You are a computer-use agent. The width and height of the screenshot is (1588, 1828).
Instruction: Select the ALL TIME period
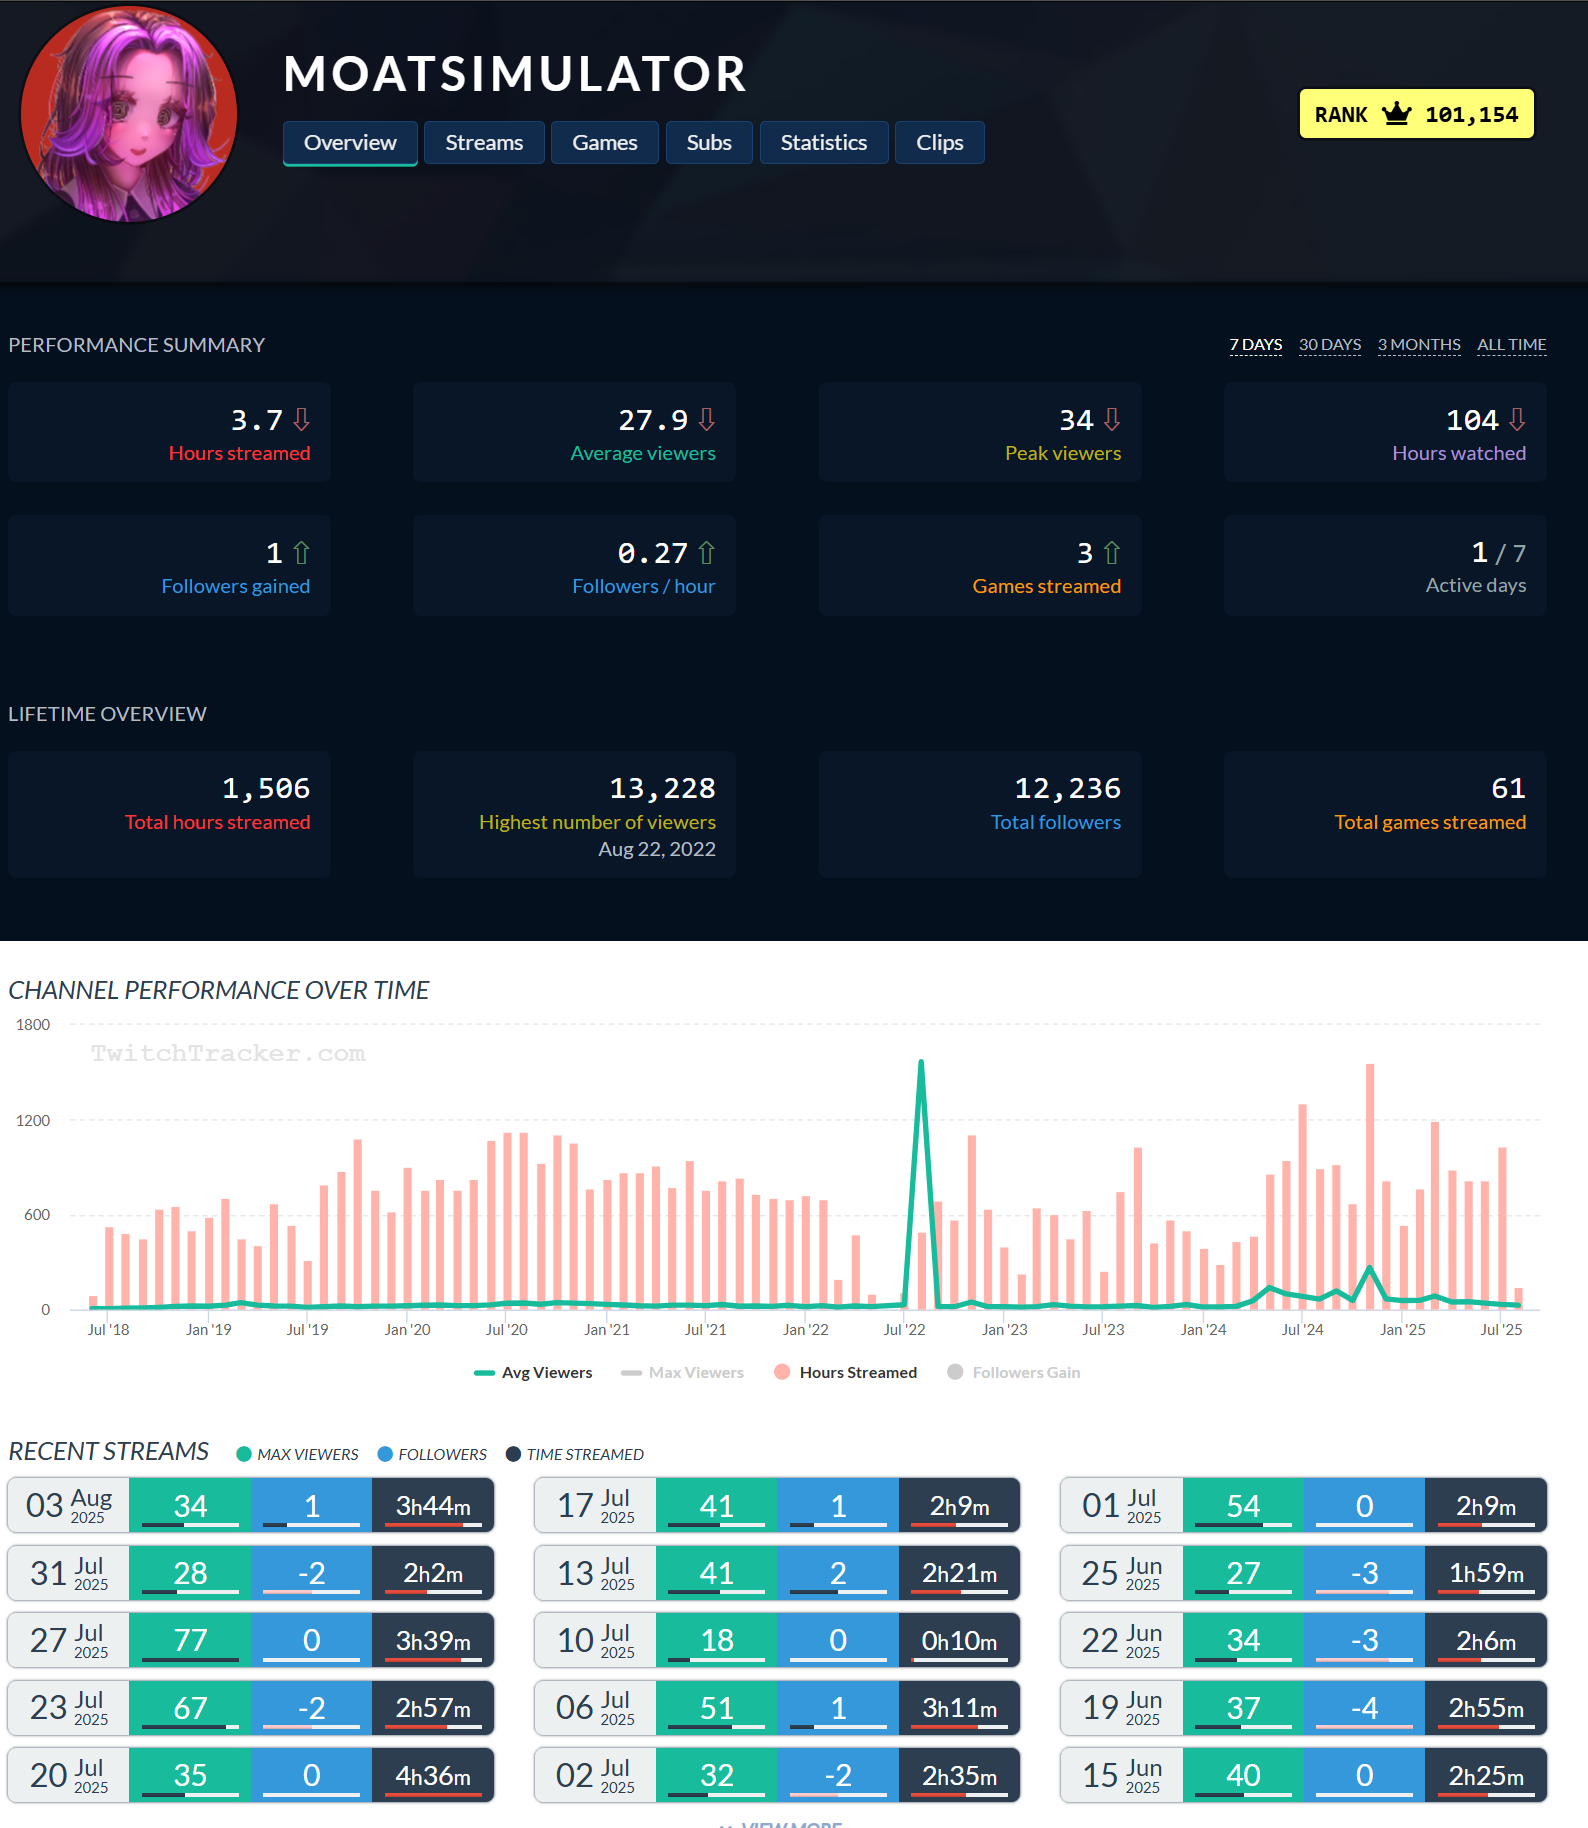[1512, 345]
